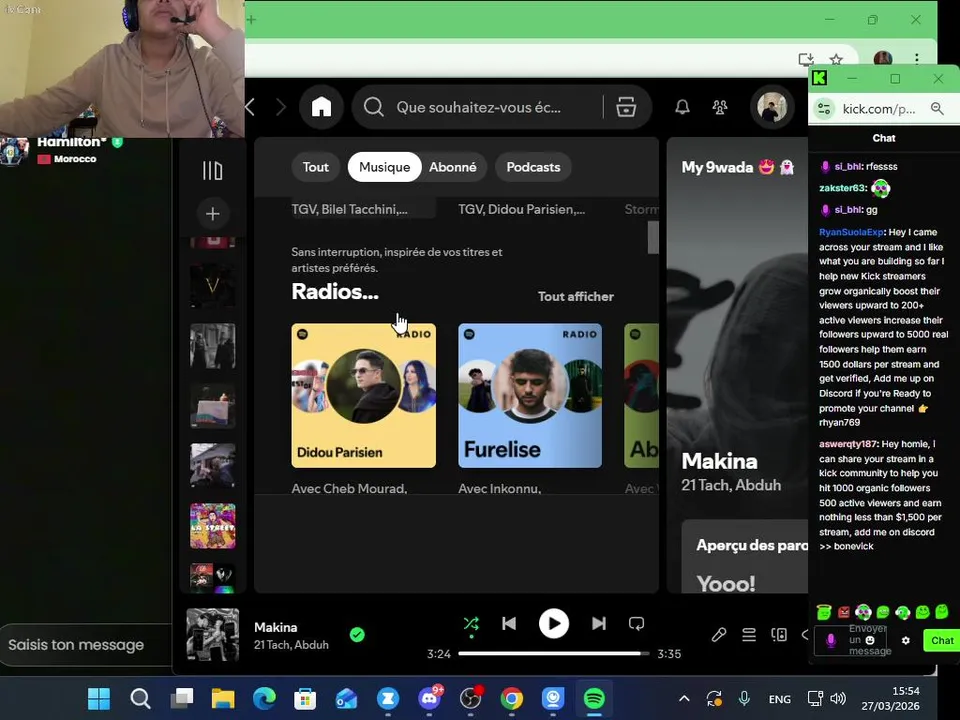Play the current track Makina
Screen dimensions: 960x720
pos(554,623)
